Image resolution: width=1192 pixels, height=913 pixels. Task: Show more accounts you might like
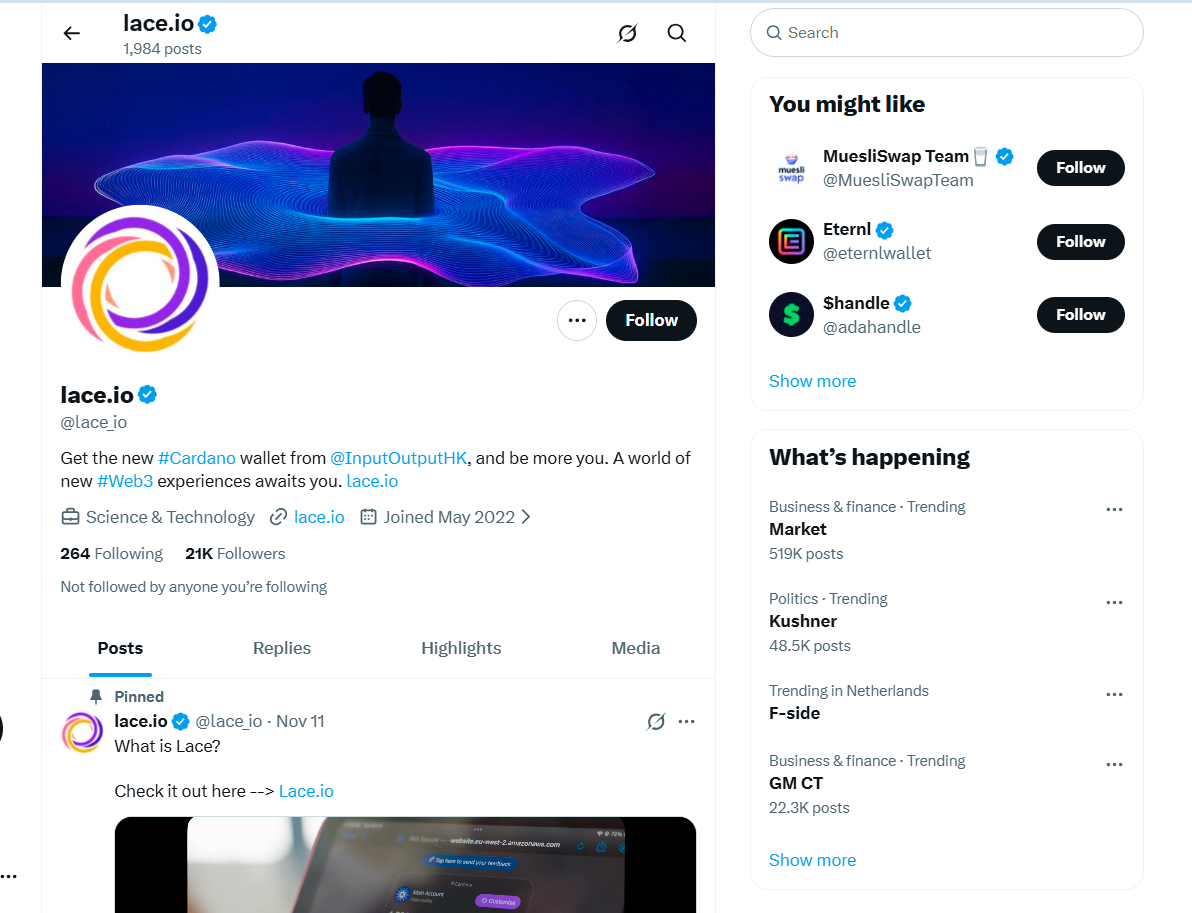pyautogui.click(x=812, y=381)
